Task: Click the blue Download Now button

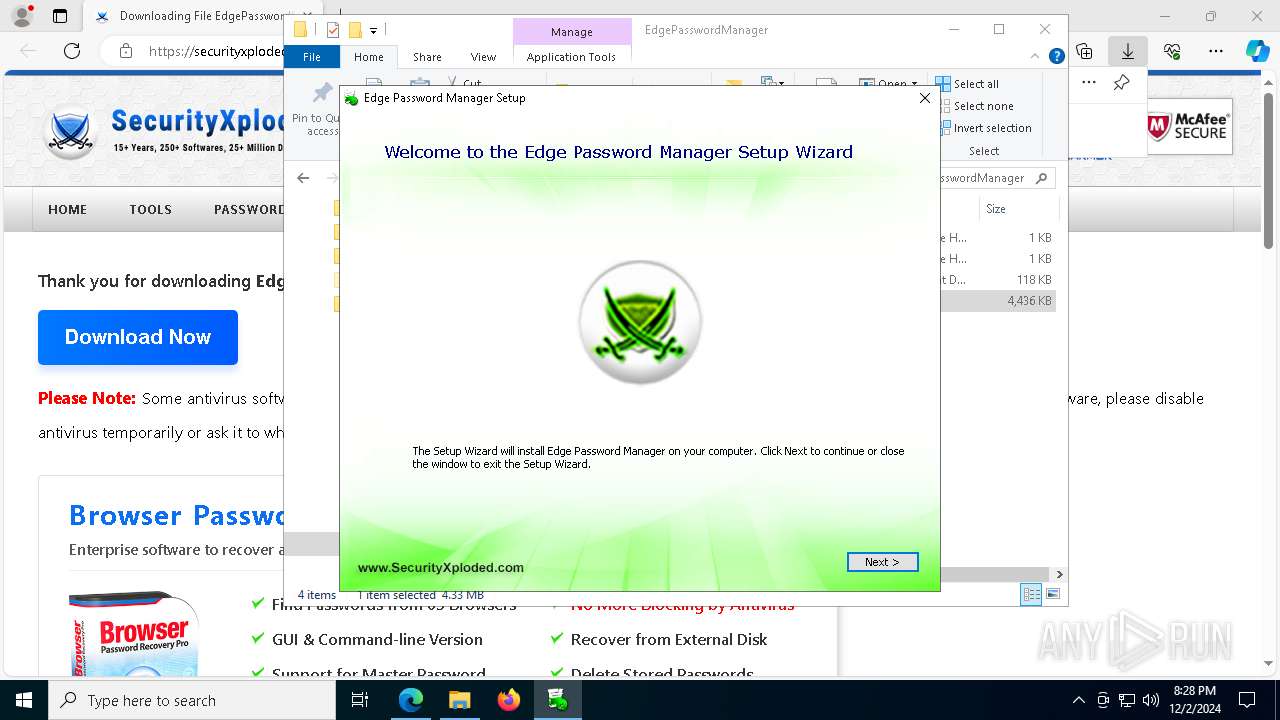Action: coord(138,337)
